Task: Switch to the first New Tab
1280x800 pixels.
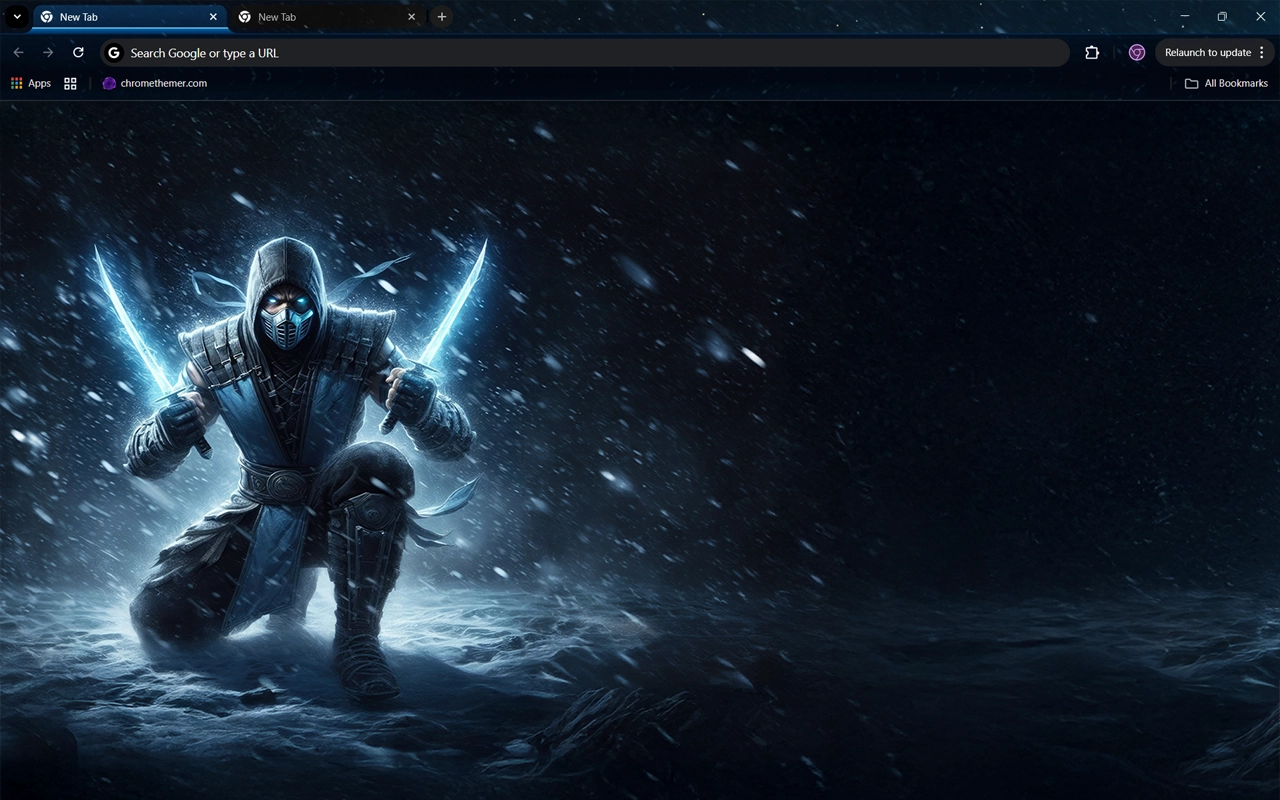Action: pyautogui.click(x=130, y=17)
